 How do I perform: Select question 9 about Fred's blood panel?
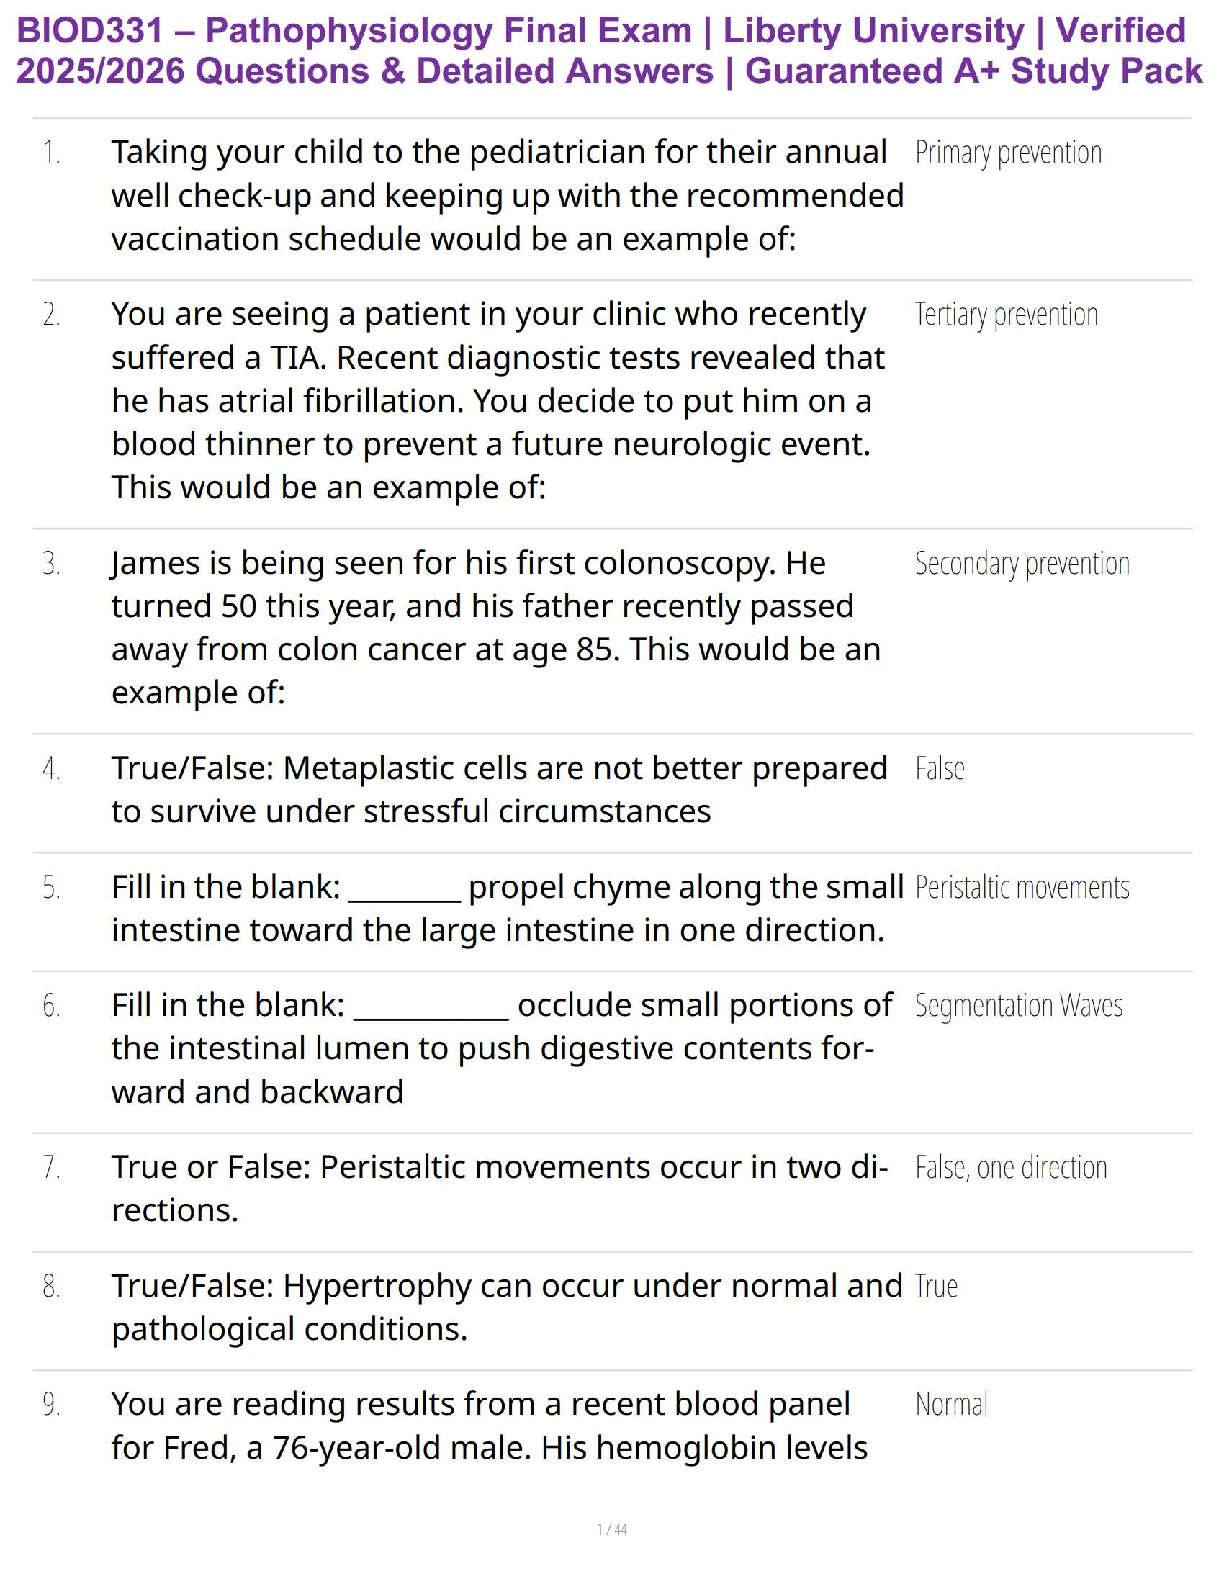click(490, 1427)
